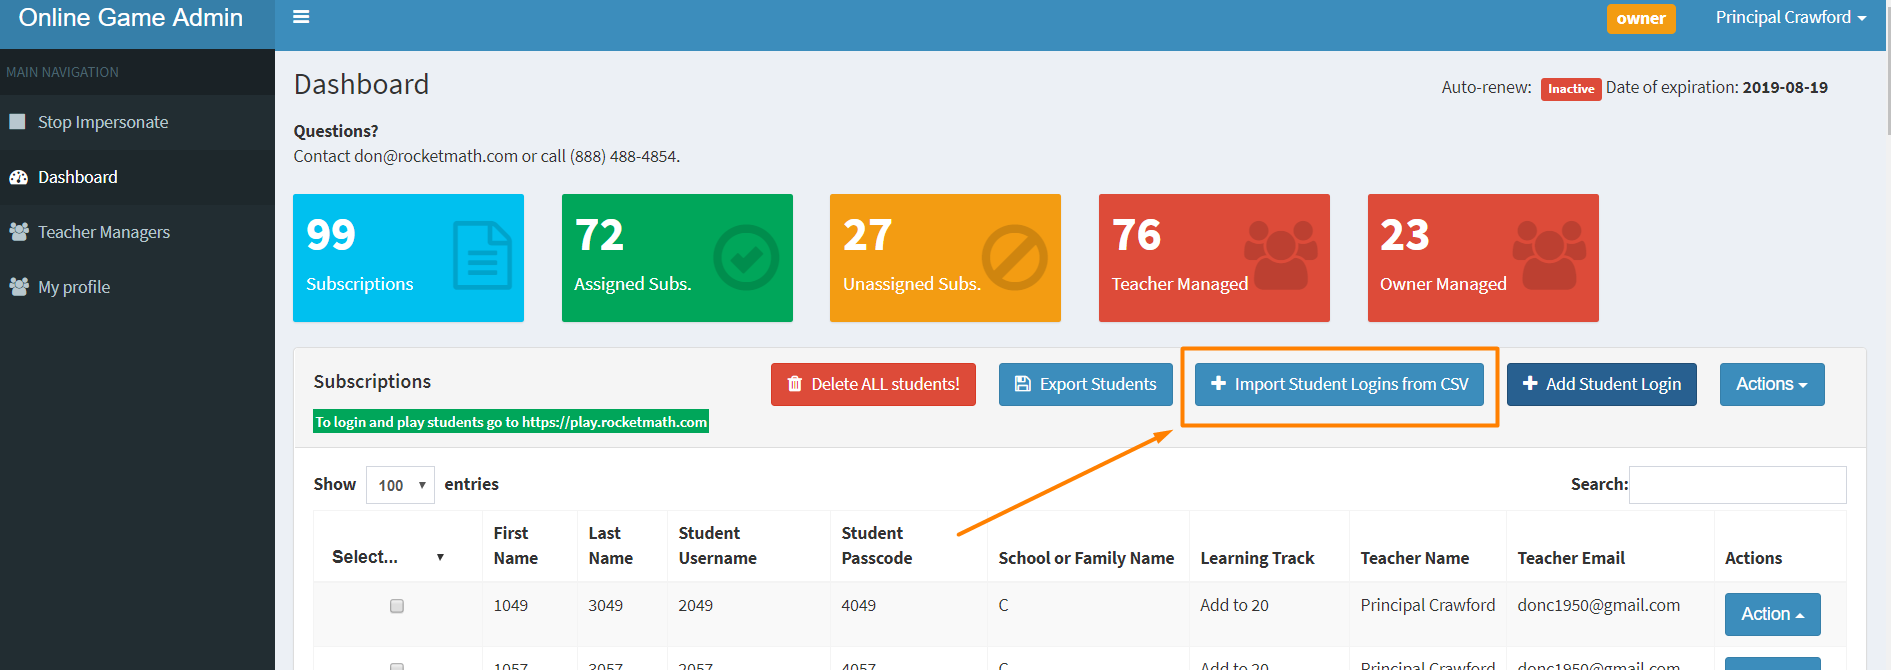1891x670 pixels.
Task: Click the Assigned Subs. checkmark icon
Action: 746,257
